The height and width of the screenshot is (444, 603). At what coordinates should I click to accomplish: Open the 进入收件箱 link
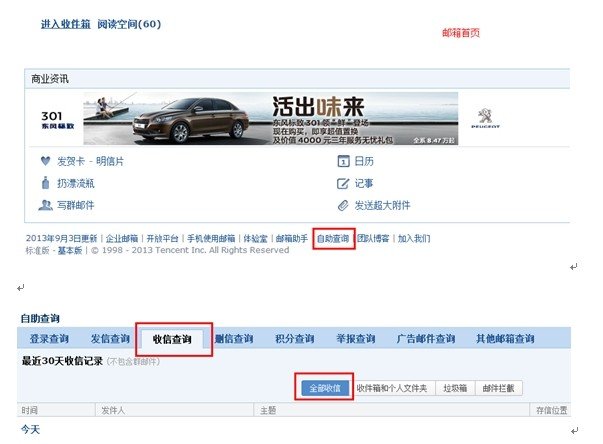tap(66, 24)
